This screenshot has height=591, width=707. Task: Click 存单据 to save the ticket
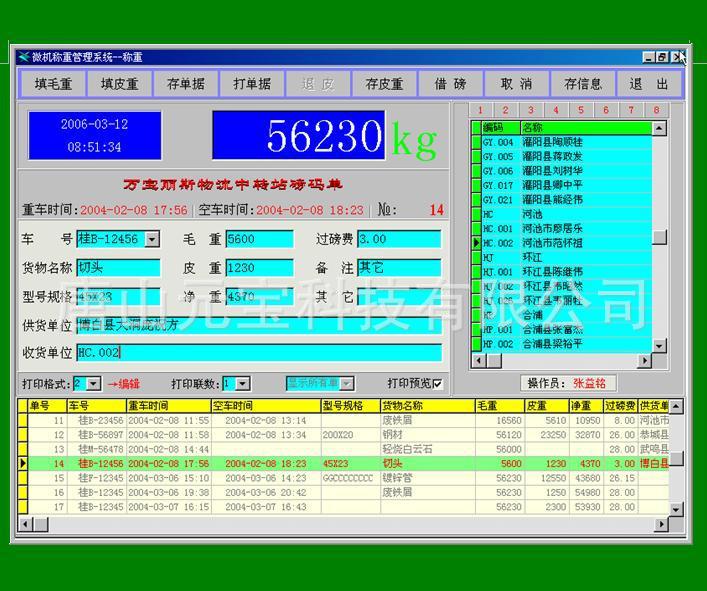186,84
